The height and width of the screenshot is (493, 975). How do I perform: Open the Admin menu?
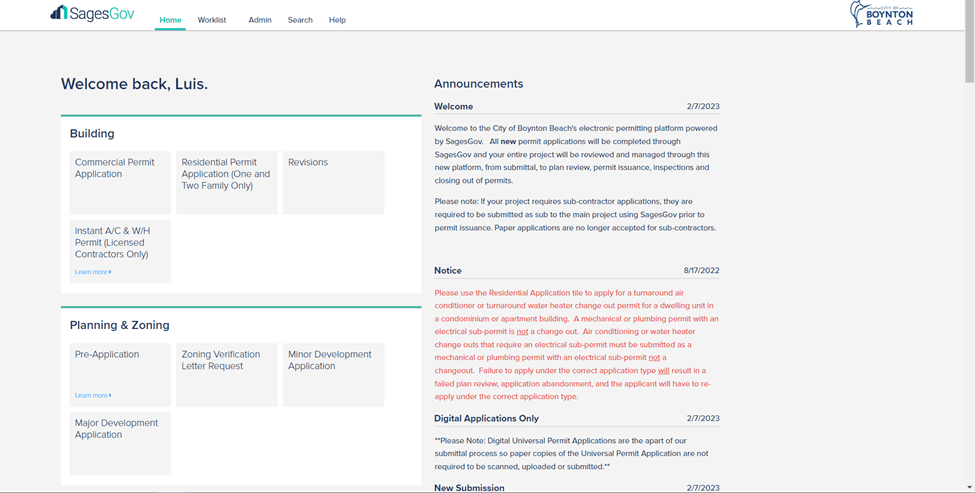tap(259, 20)
